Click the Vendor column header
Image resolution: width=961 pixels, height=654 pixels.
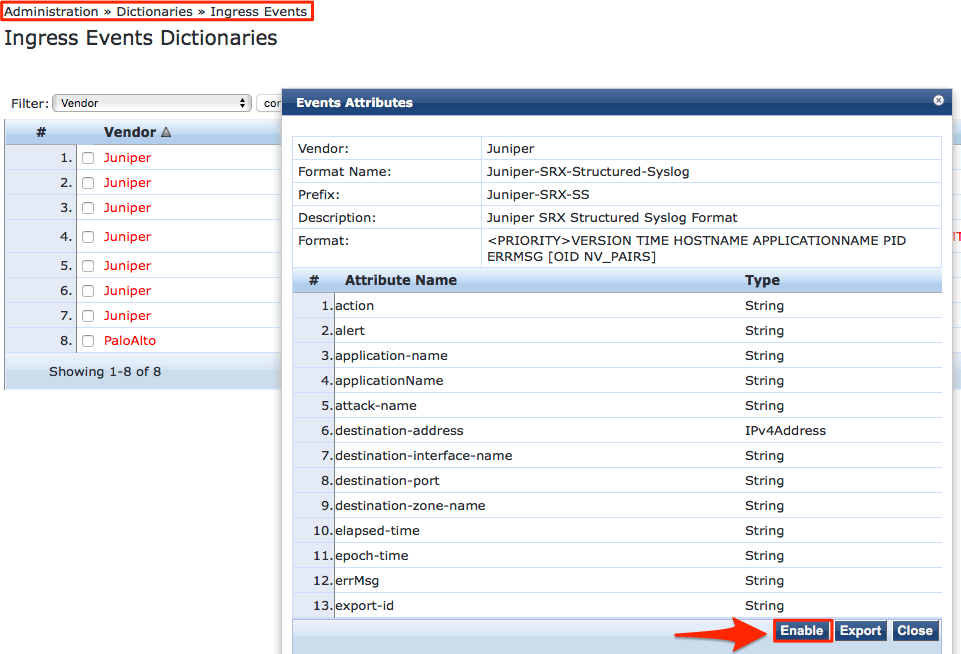click(x=130, y=132)
